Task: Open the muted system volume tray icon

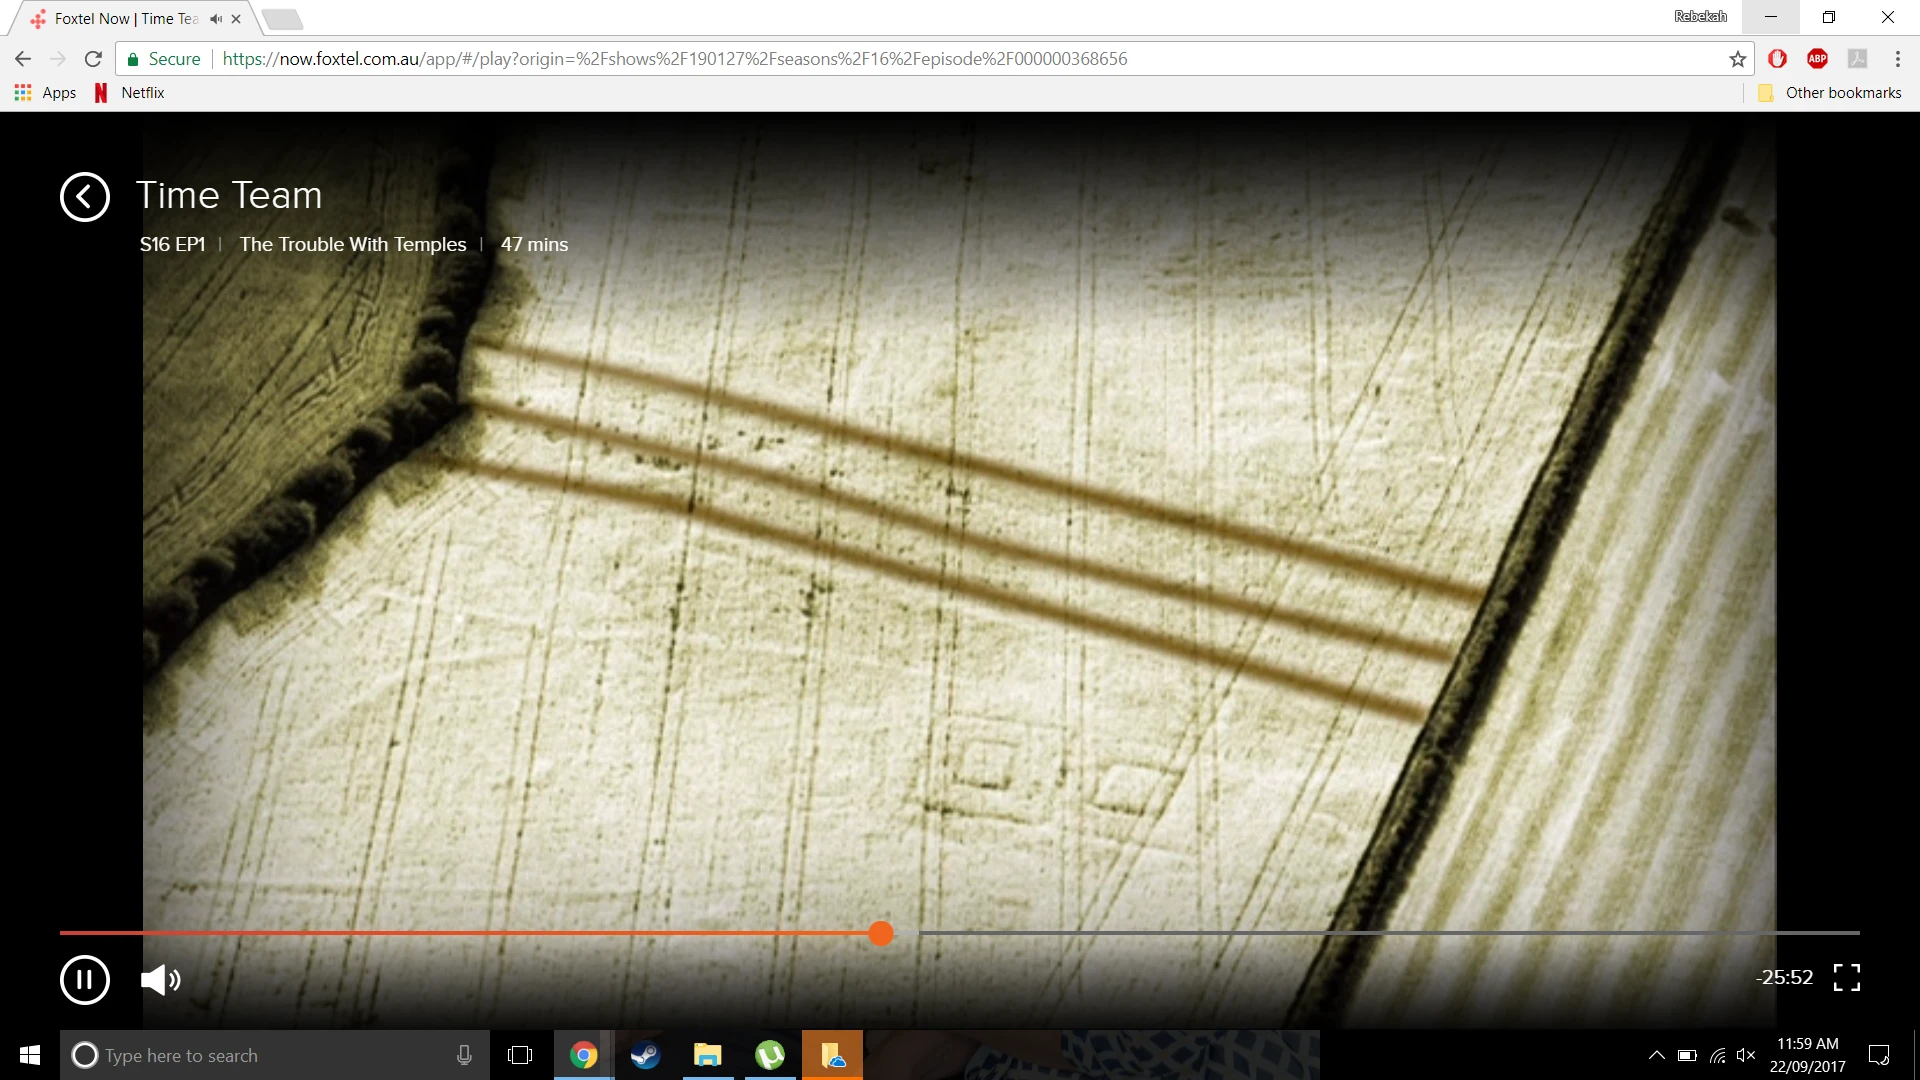Action: click(x=1746, y=1055)
